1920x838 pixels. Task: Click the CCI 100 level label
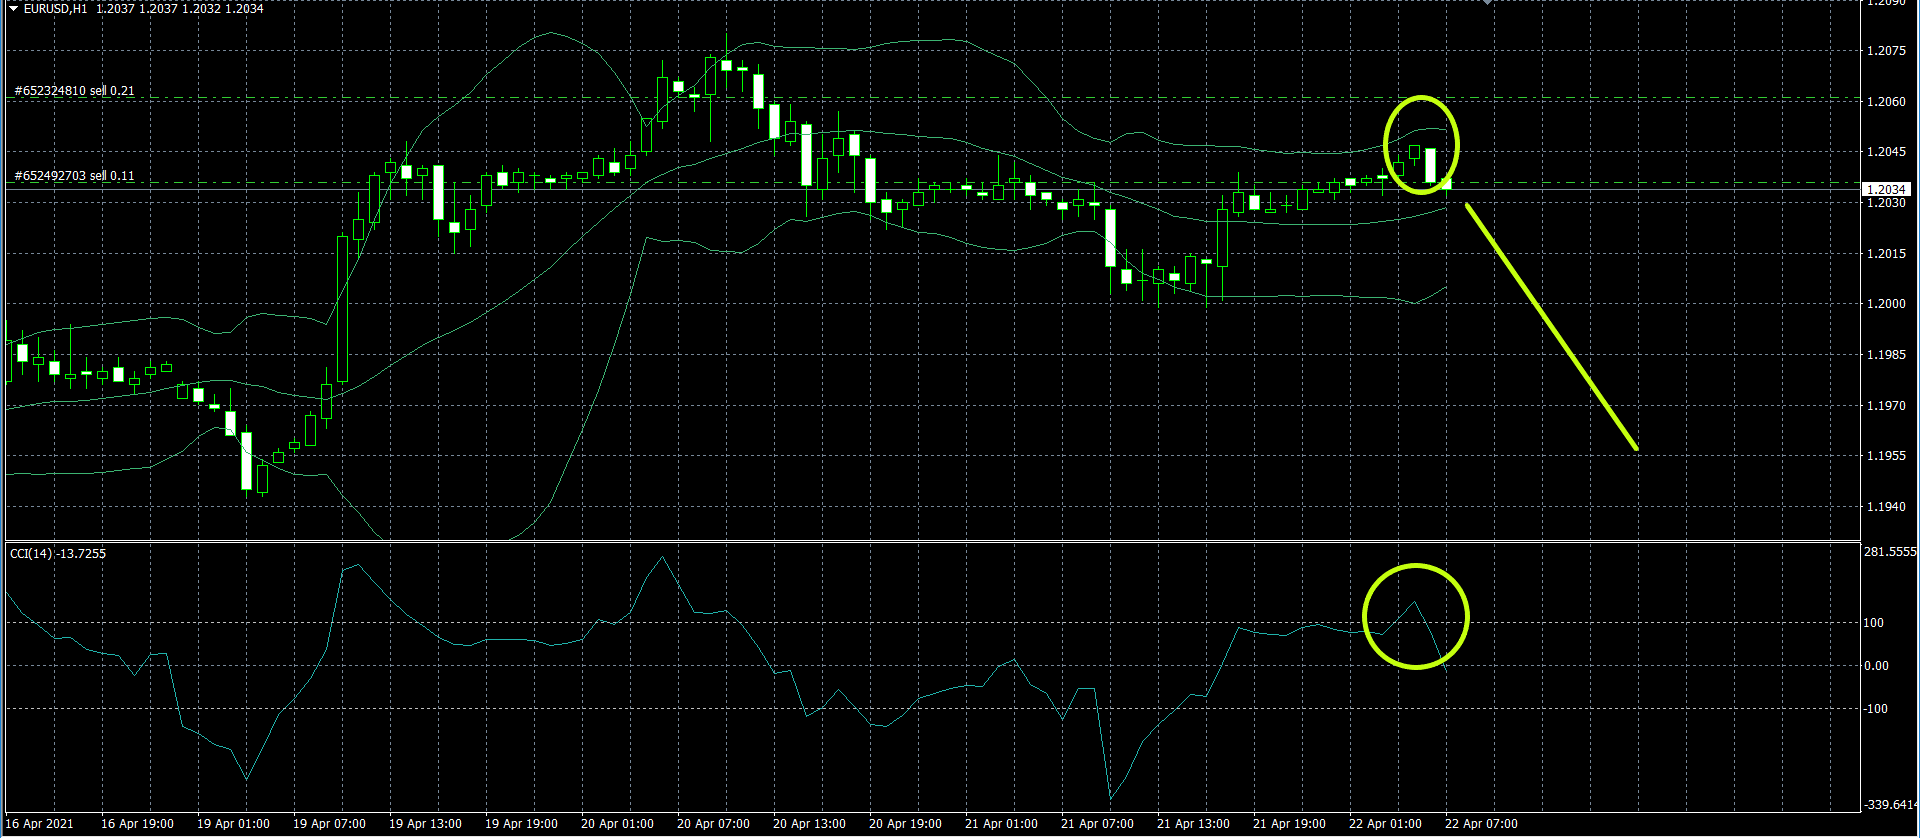coord(1873,623)
